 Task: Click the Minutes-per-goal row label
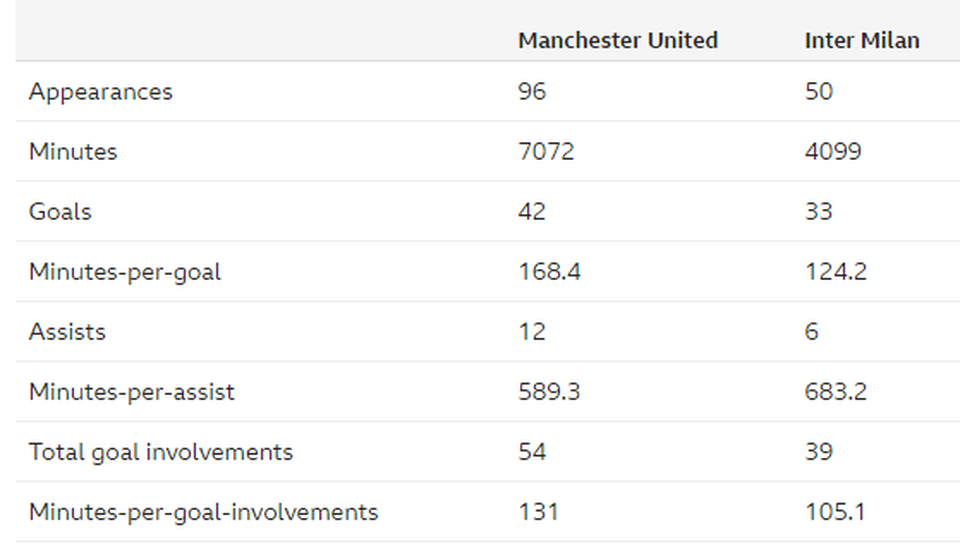pyautogui.click(x=125, y=272)
